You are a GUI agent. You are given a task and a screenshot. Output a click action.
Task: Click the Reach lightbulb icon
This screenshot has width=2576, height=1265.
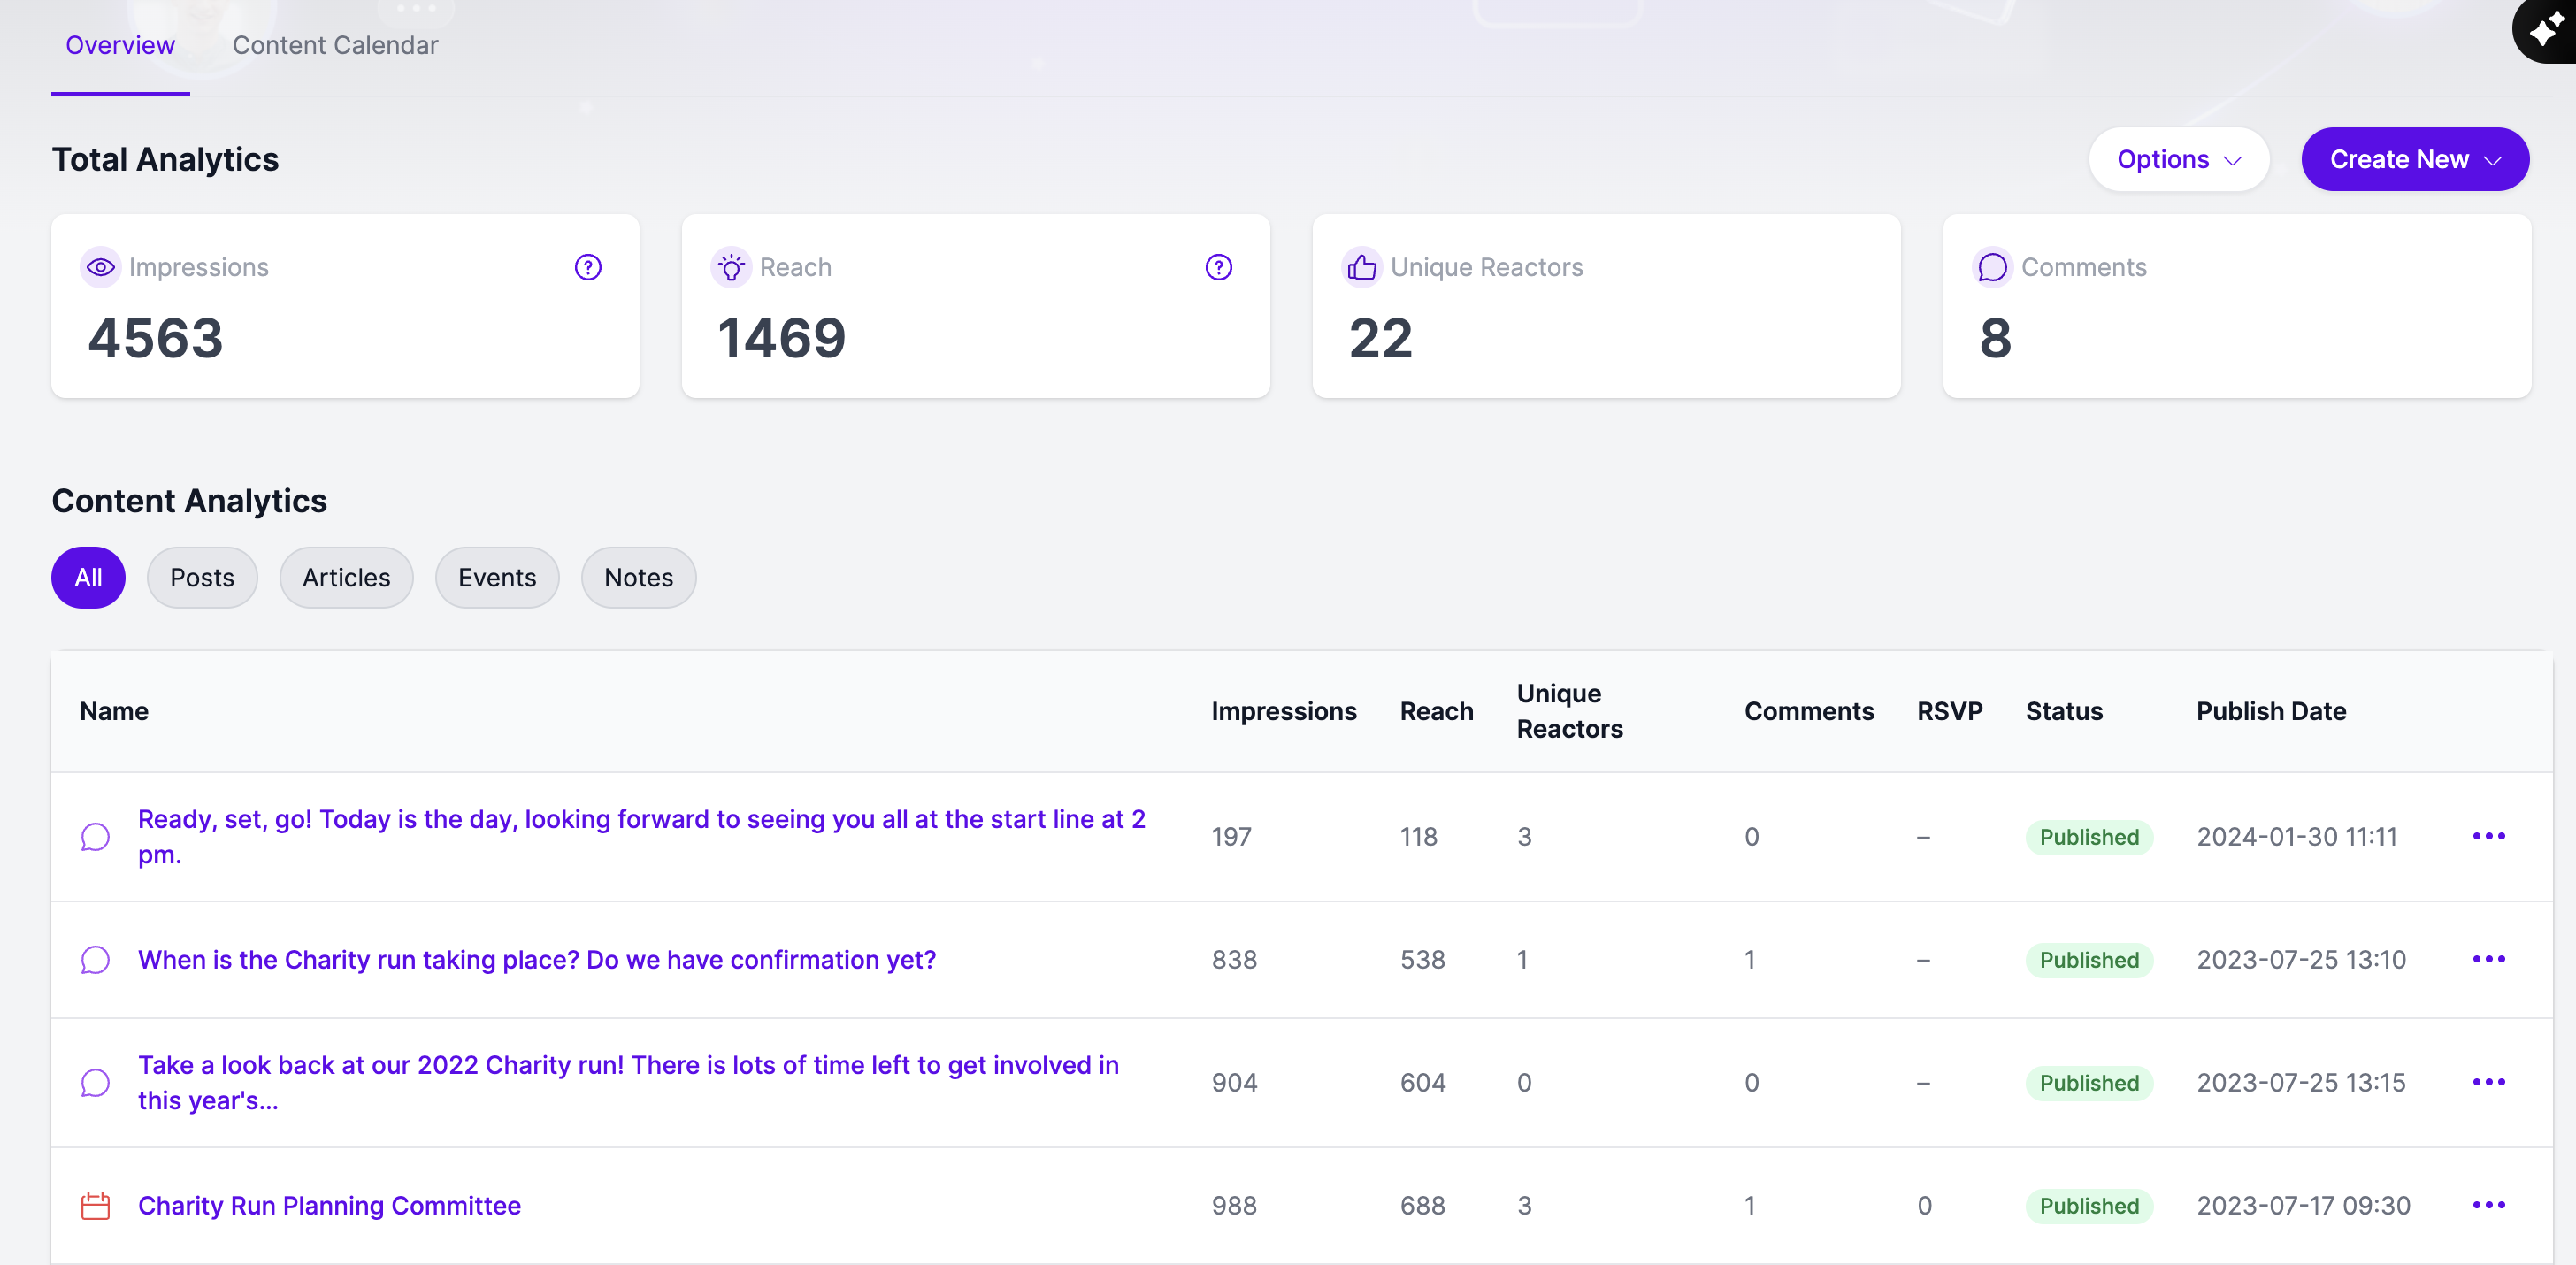coord(731,267)
